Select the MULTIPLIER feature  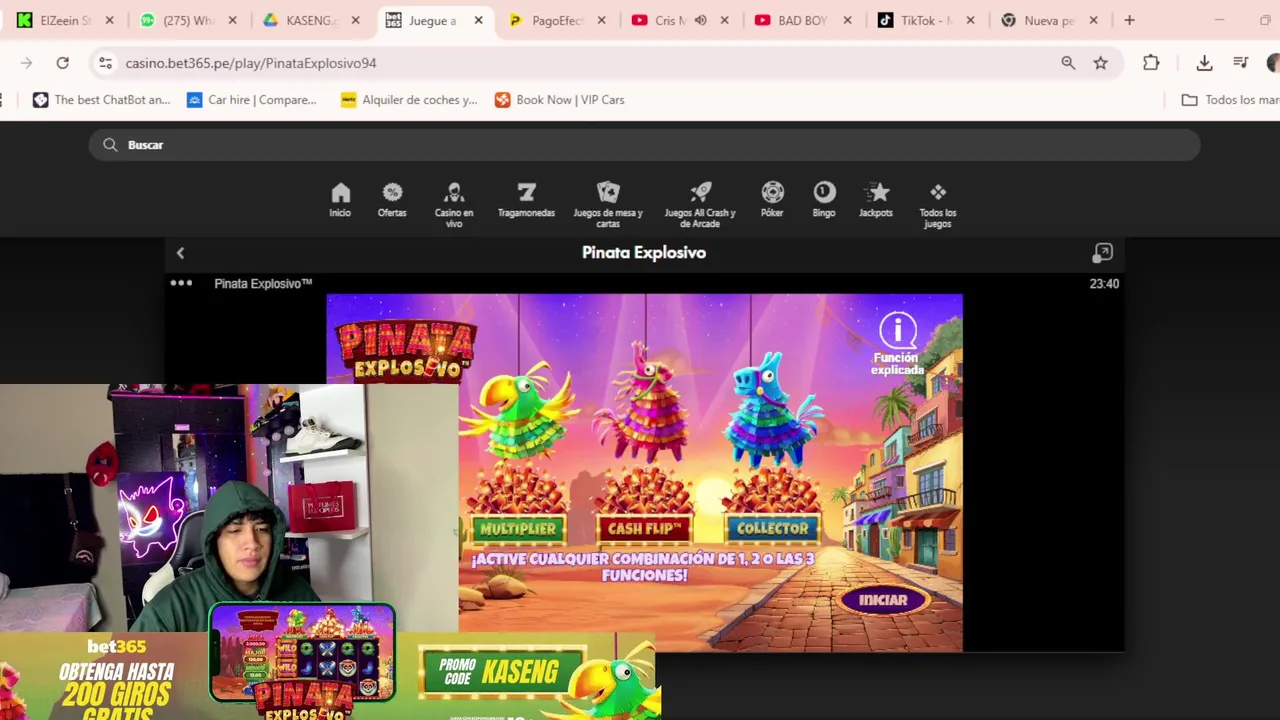click(x=517, y=528)
